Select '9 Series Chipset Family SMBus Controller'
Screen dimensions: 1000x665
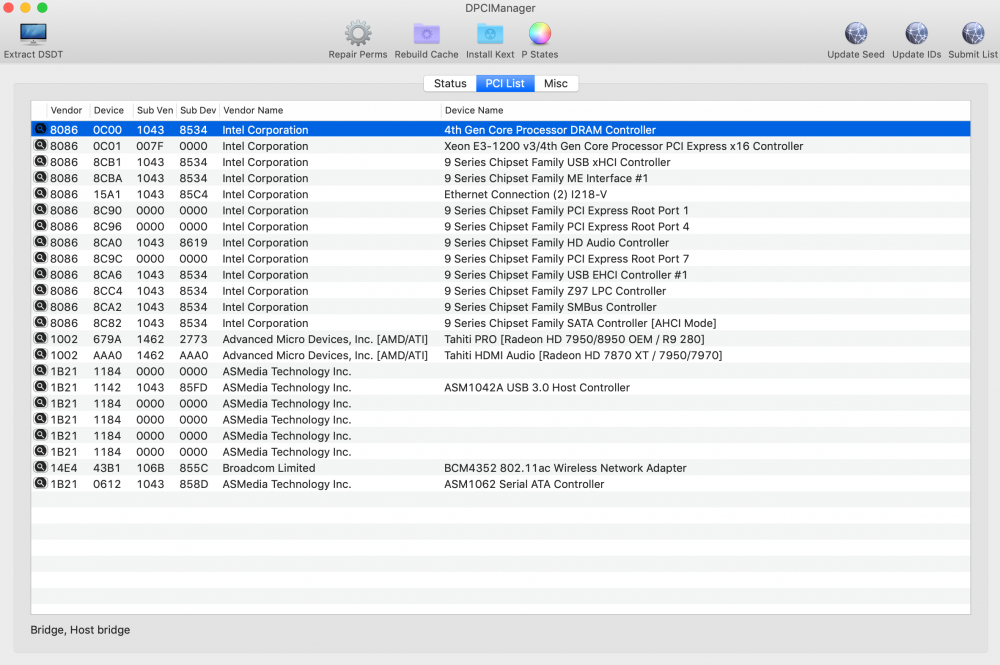click(550, 307)
